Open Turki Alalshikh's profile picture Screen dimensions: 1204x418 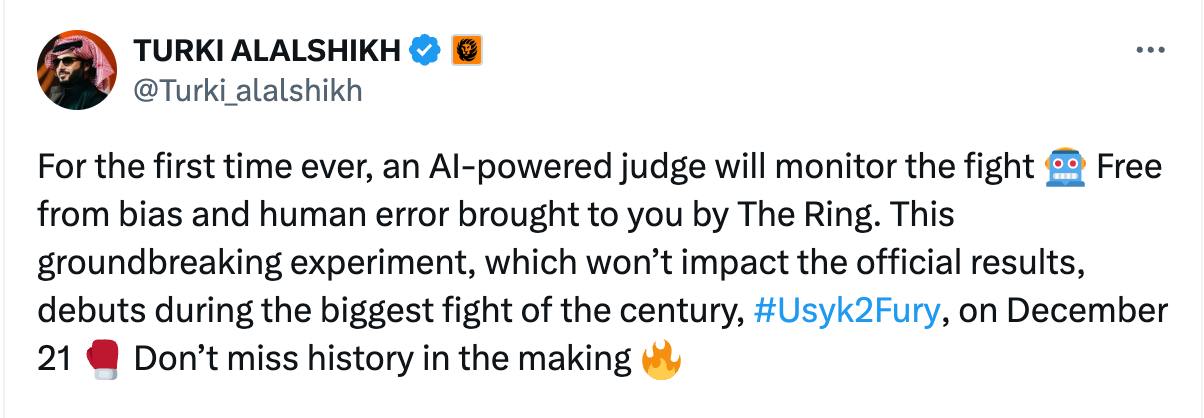pyautogui.click(x=78, y=68)
